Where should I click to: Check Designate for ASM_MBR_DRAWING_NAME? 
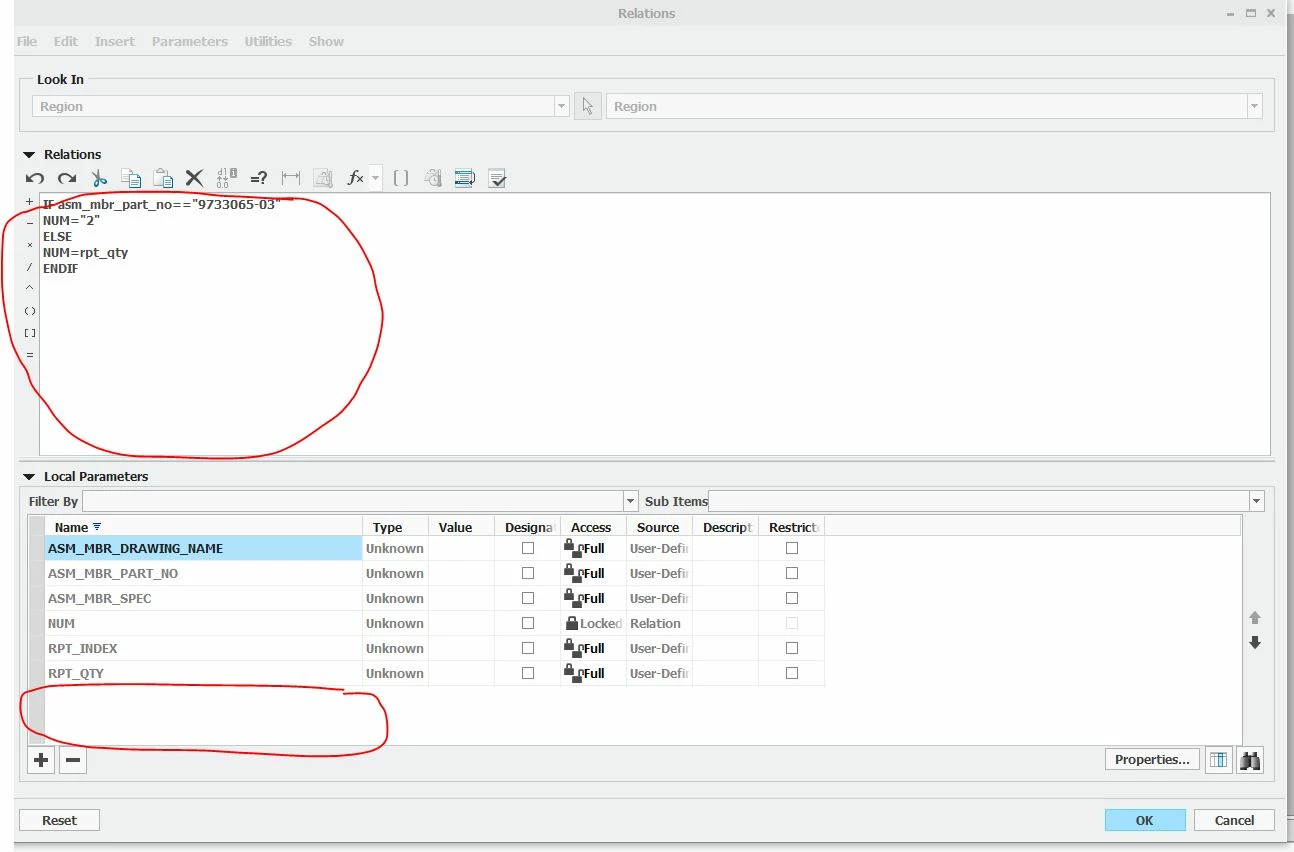coord(528,548)
